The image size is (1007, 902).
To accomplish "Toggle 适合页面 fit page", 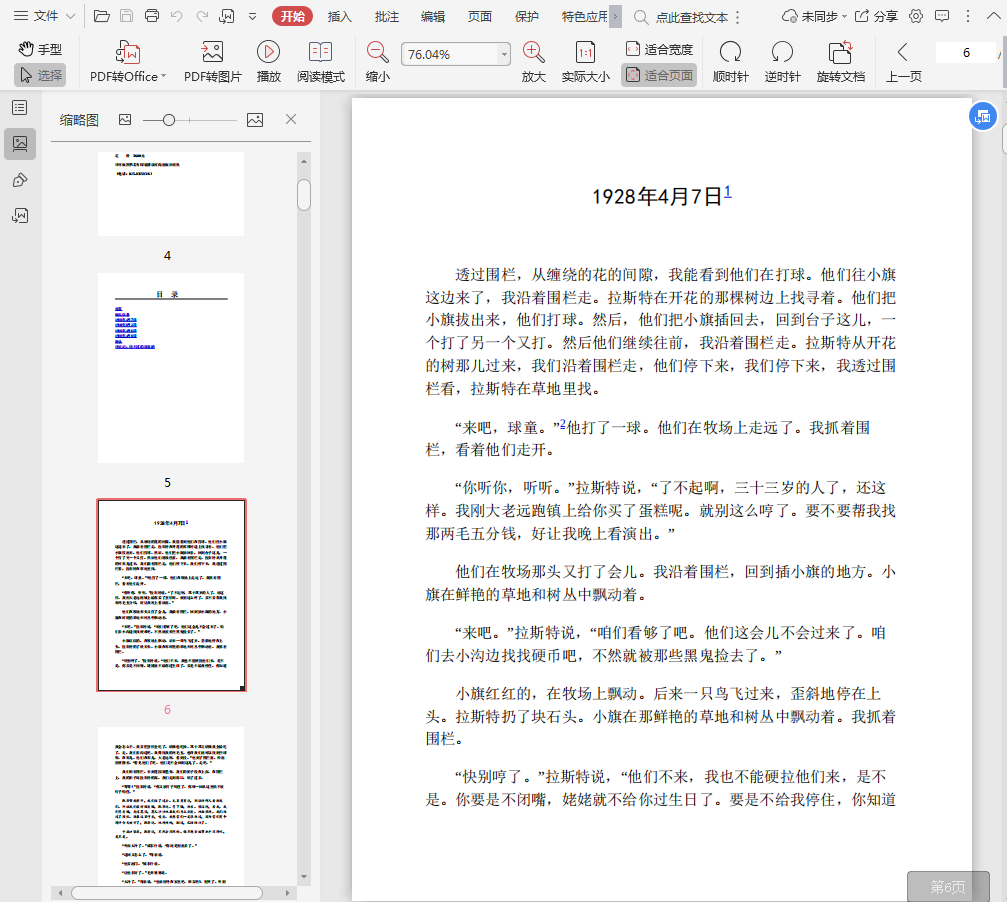I will tap(659, 75).
